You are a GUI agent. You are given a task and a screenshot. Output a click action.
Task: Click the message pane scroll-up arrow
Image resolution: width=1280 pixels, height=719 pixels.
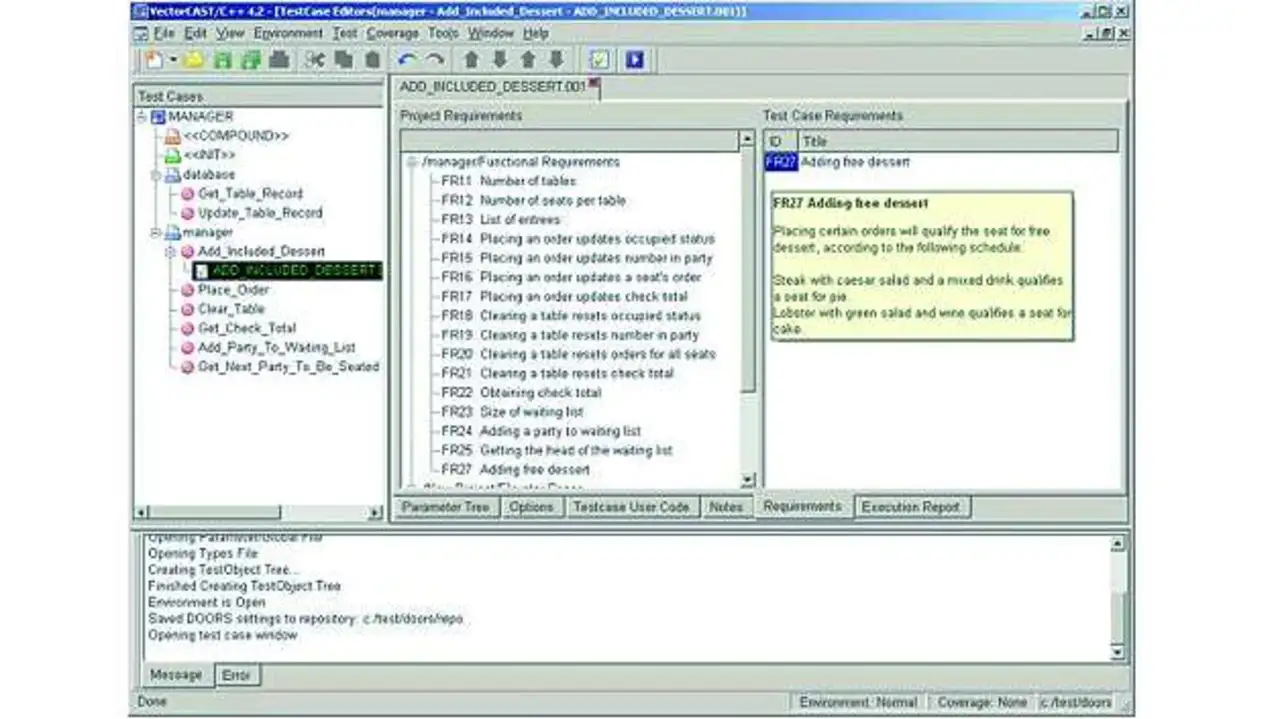tap(1118, 543)
